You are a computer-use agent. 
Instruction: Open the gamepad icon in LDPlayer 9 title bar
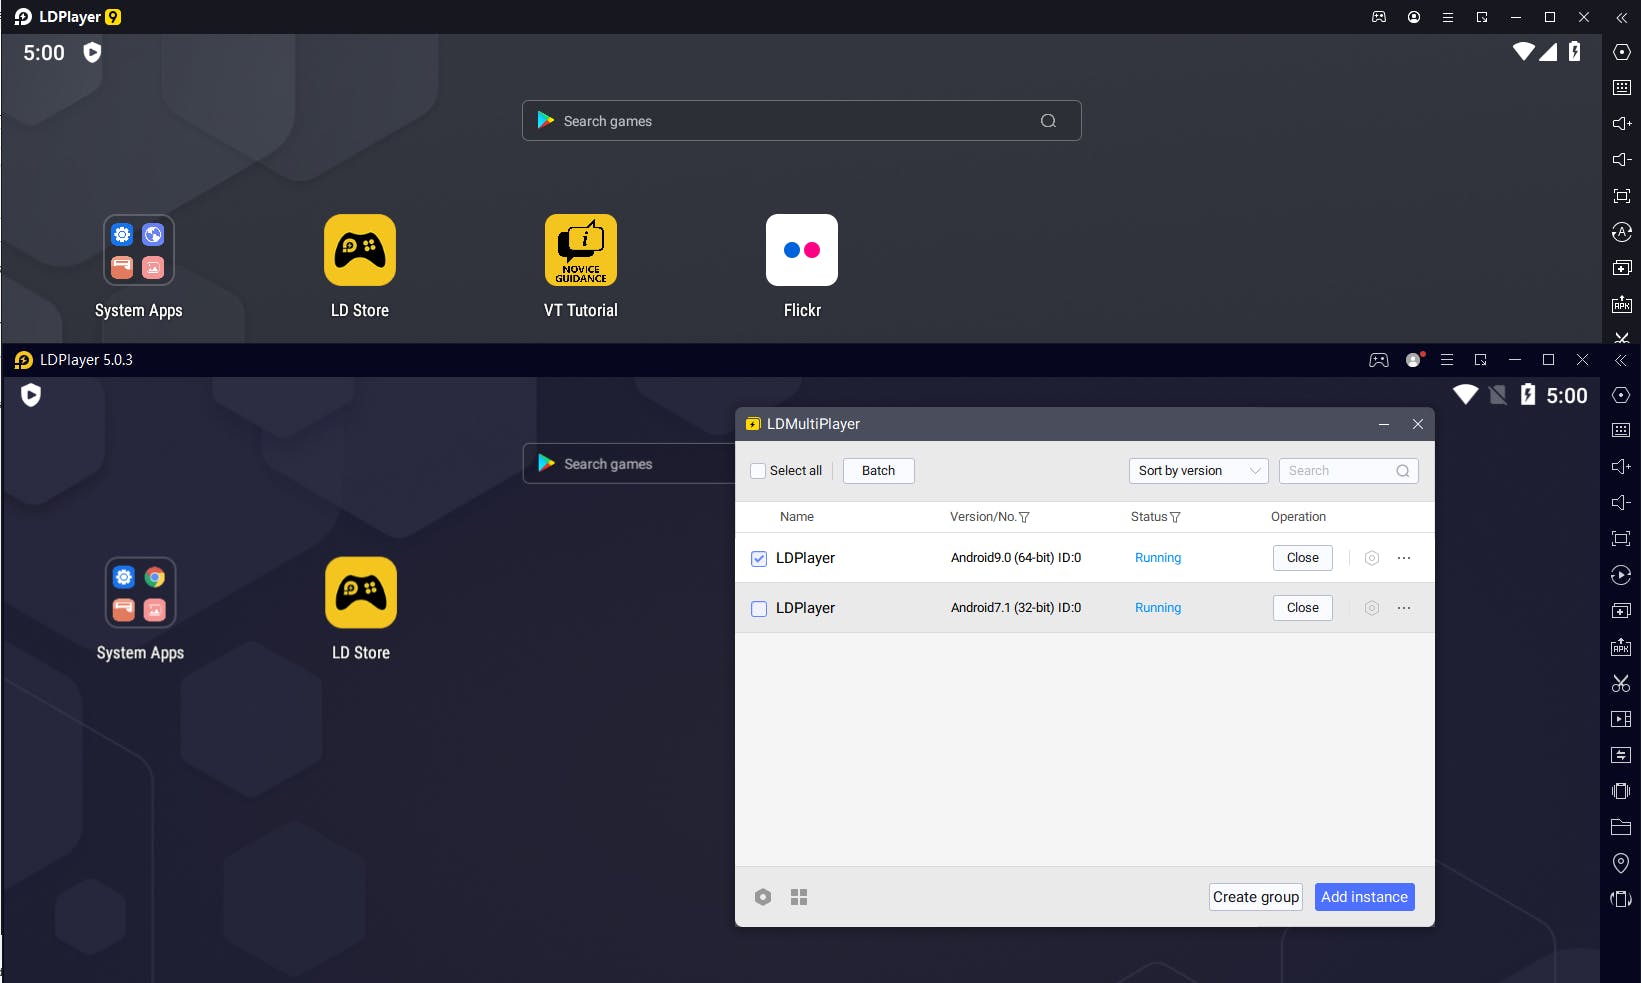(x=1379, y=17)
